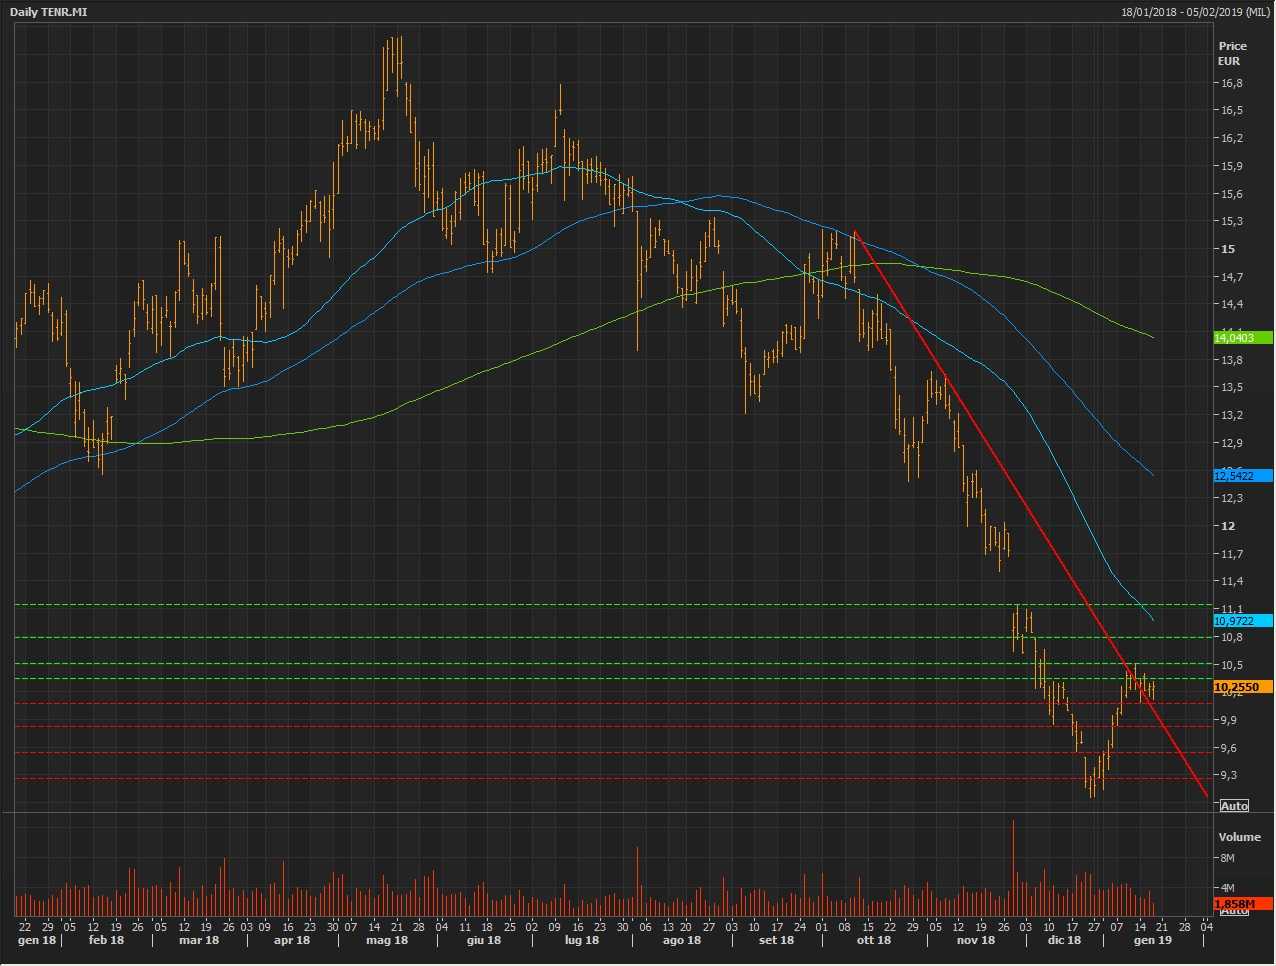This screenshot has height=966, width=1276.
Task: Click the green 14,0403 moving average tag
Action: pos(1242,338)
